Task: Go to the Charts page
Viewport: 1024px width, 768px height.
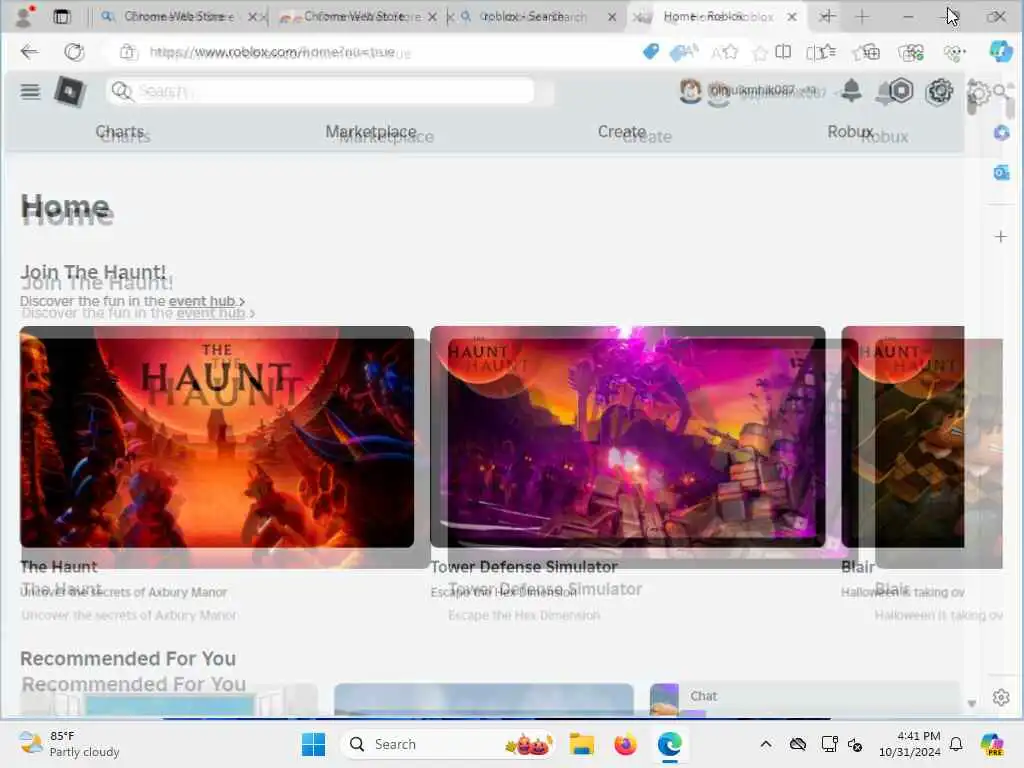Action: click(120, 132)
